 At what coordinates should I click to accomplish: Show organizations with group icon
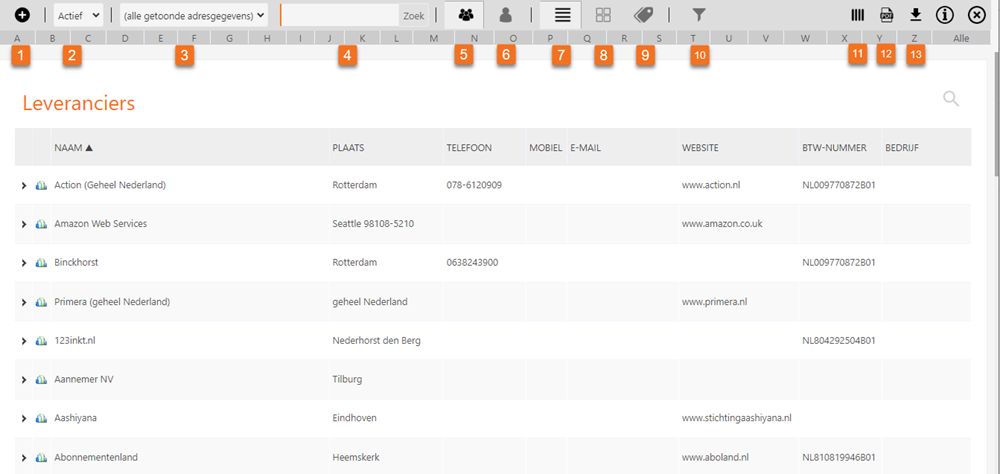click(x=464, y=15)
